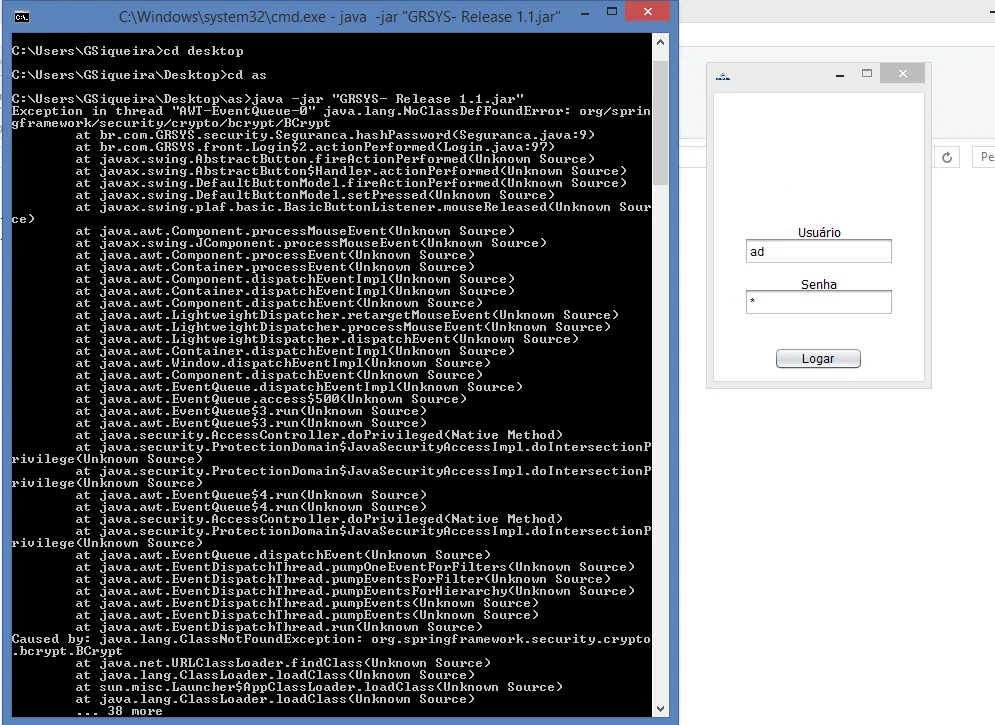Image resolution: width=995 pixels, height=725 pixels.
Task: Click the EventDispatchThread.run stack line
Action: click(283, 627)
